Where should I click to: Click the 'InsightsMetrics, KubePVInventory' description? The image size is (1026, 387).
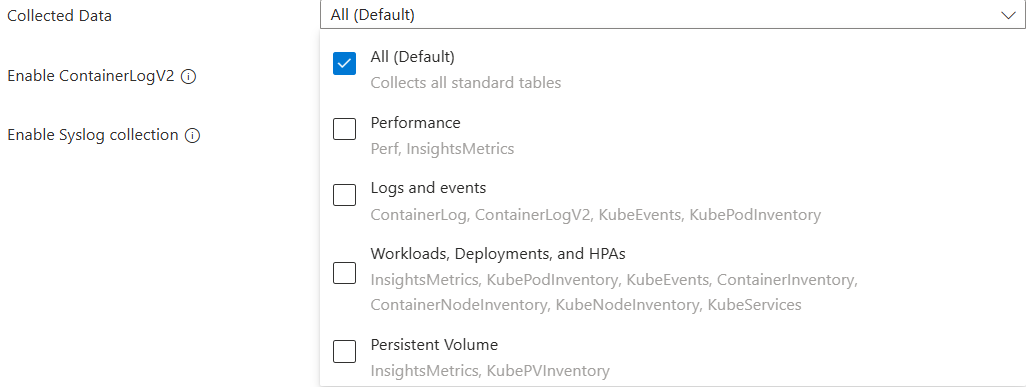(490, 371)
